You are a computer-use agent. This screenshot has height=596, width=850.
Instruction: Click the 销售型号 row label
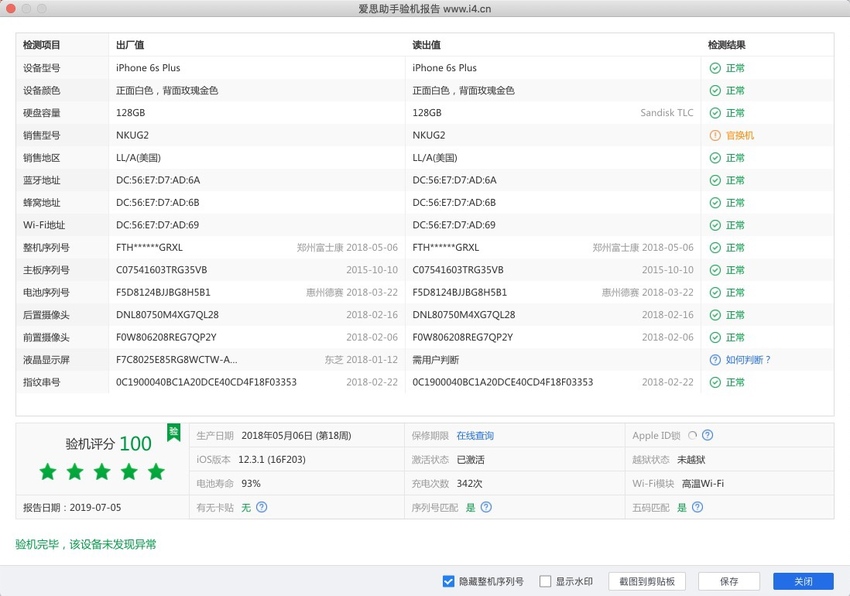point(42,136)
